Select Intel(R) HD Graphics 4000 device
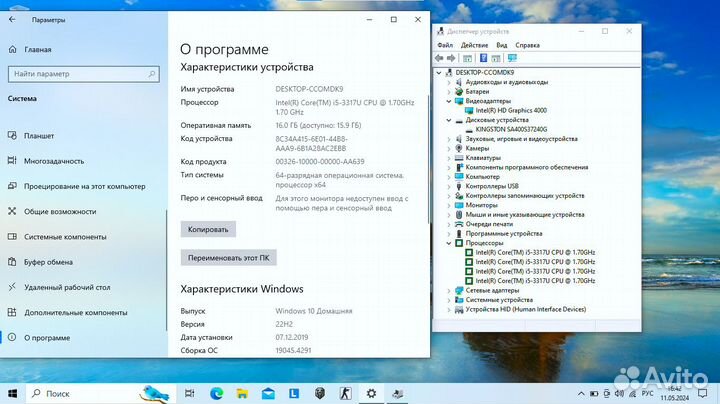Viewport: 720px width, 404px height. (x=511, y=110)
